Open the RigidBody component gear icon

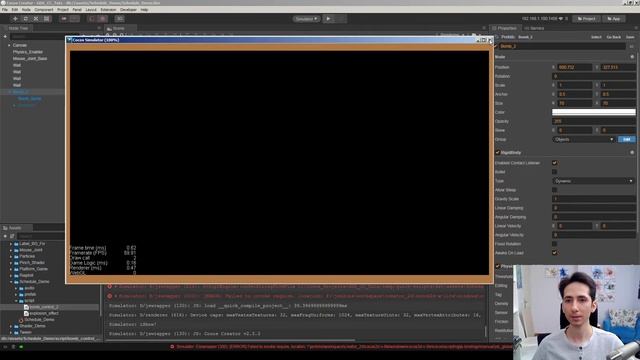(632, 152)
